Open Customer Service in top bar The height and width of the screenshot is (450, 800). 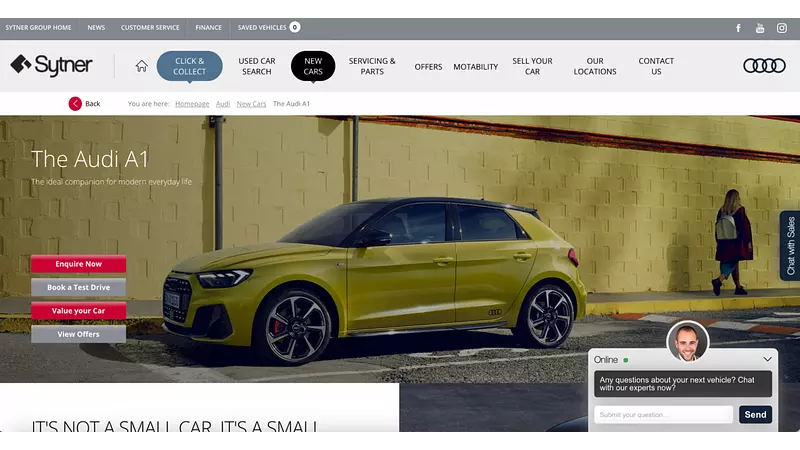[x=150, y=28]
